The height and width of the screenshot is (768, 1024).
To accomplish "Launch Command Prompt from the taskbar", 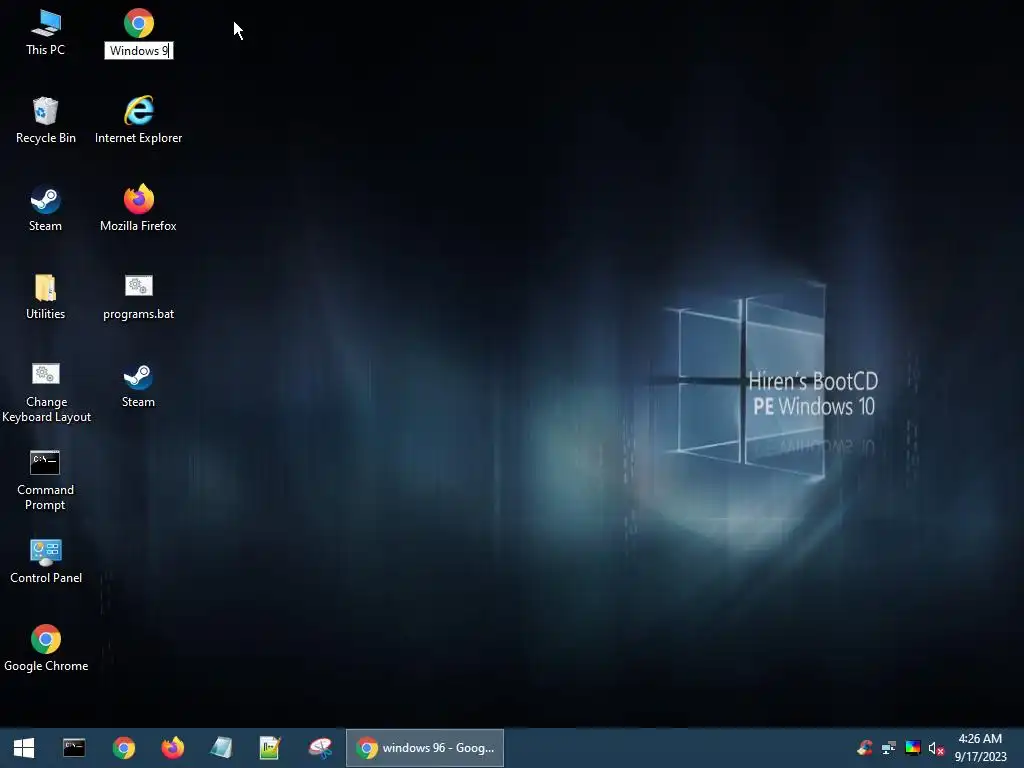I will pos(74,748).
